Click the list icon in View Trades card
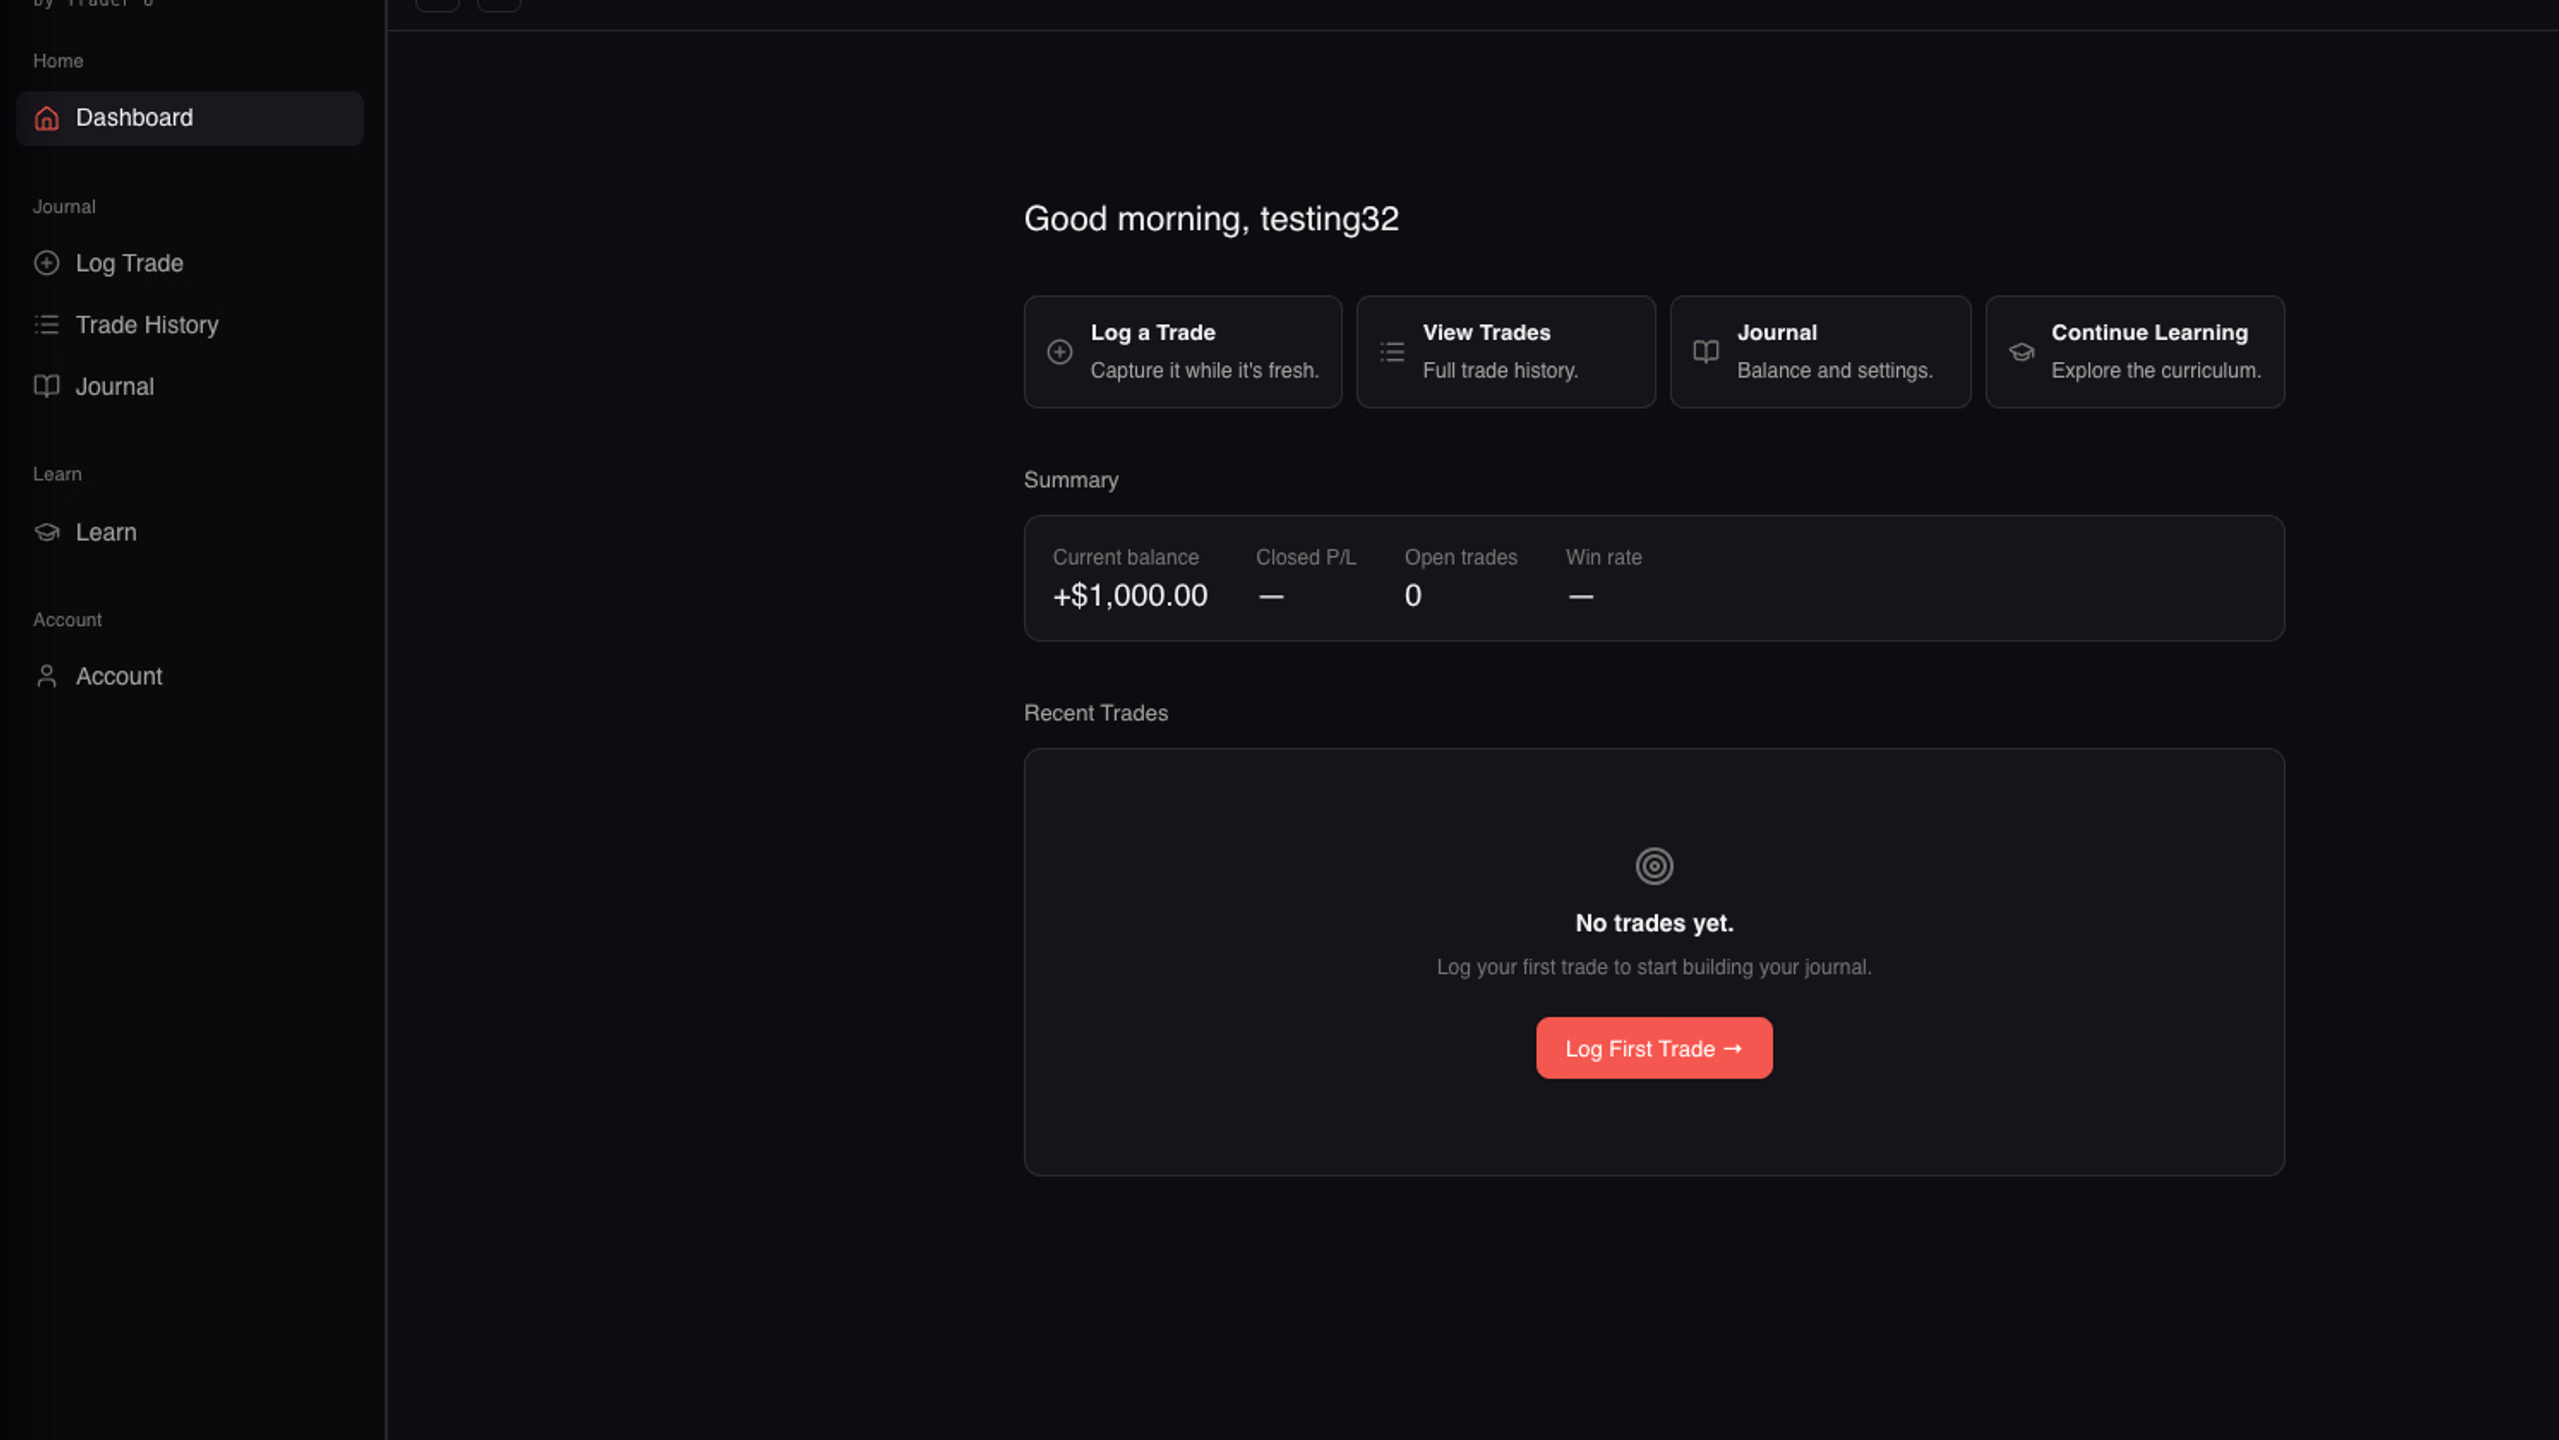 coord(1392,352)
